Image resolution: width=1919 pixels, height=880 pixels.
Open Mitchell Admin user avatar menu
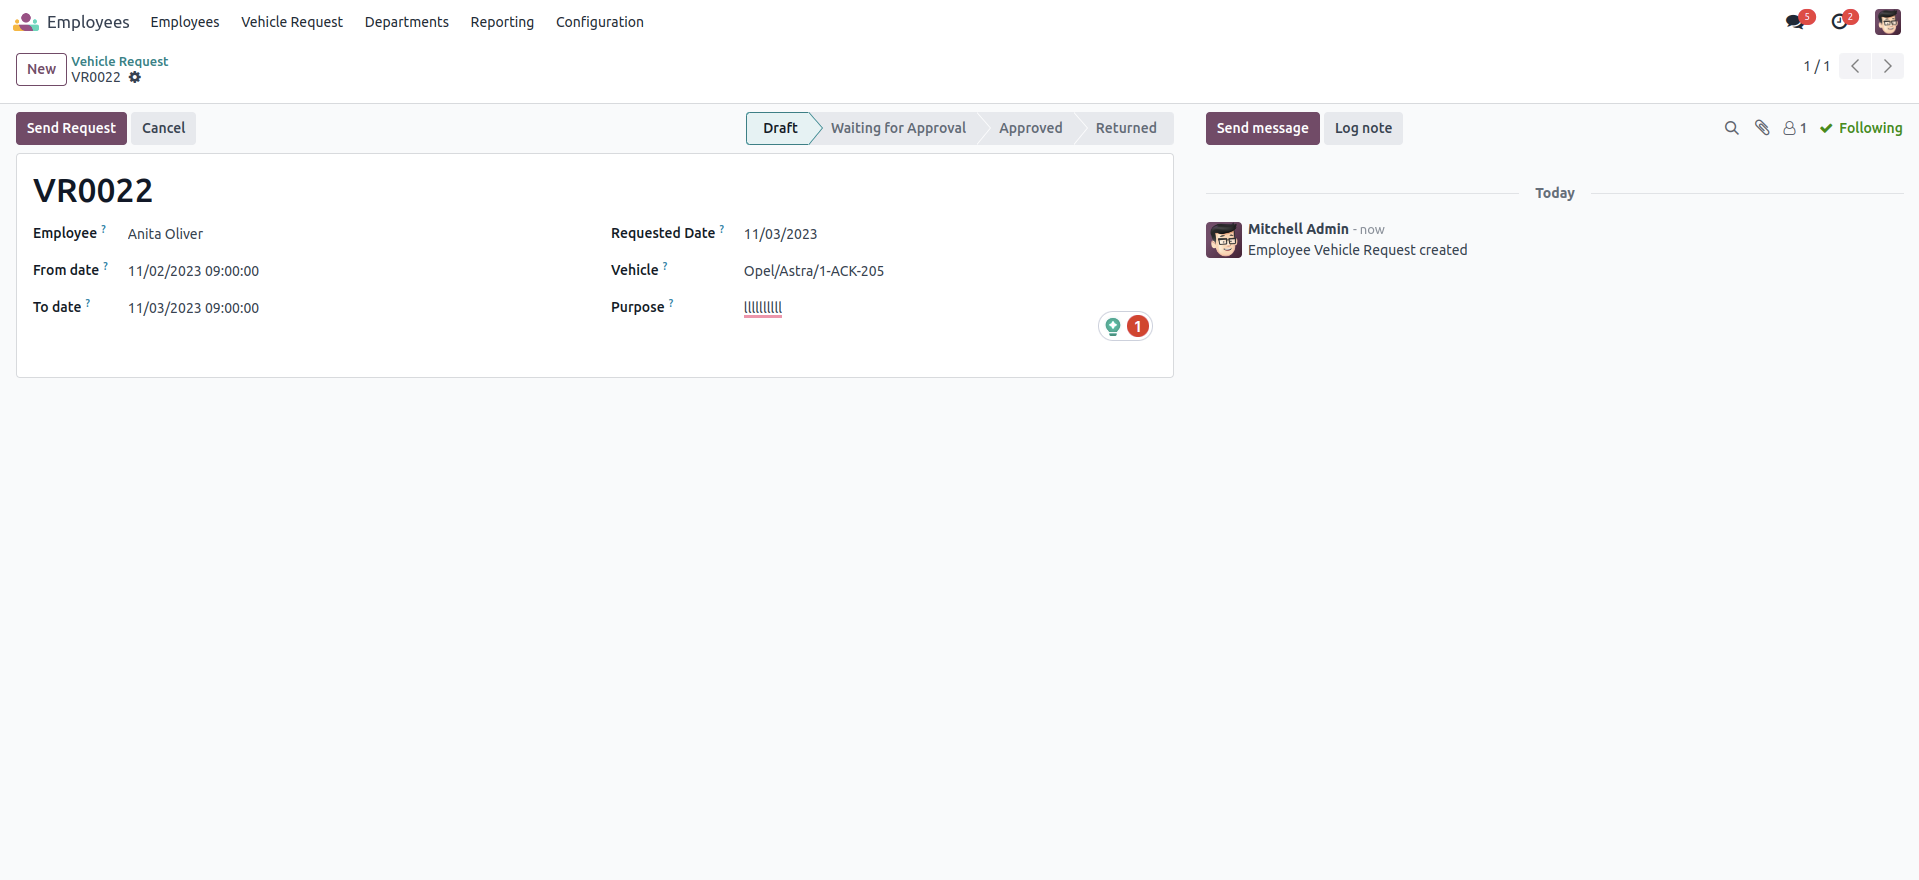click(x=1888, y=22)
